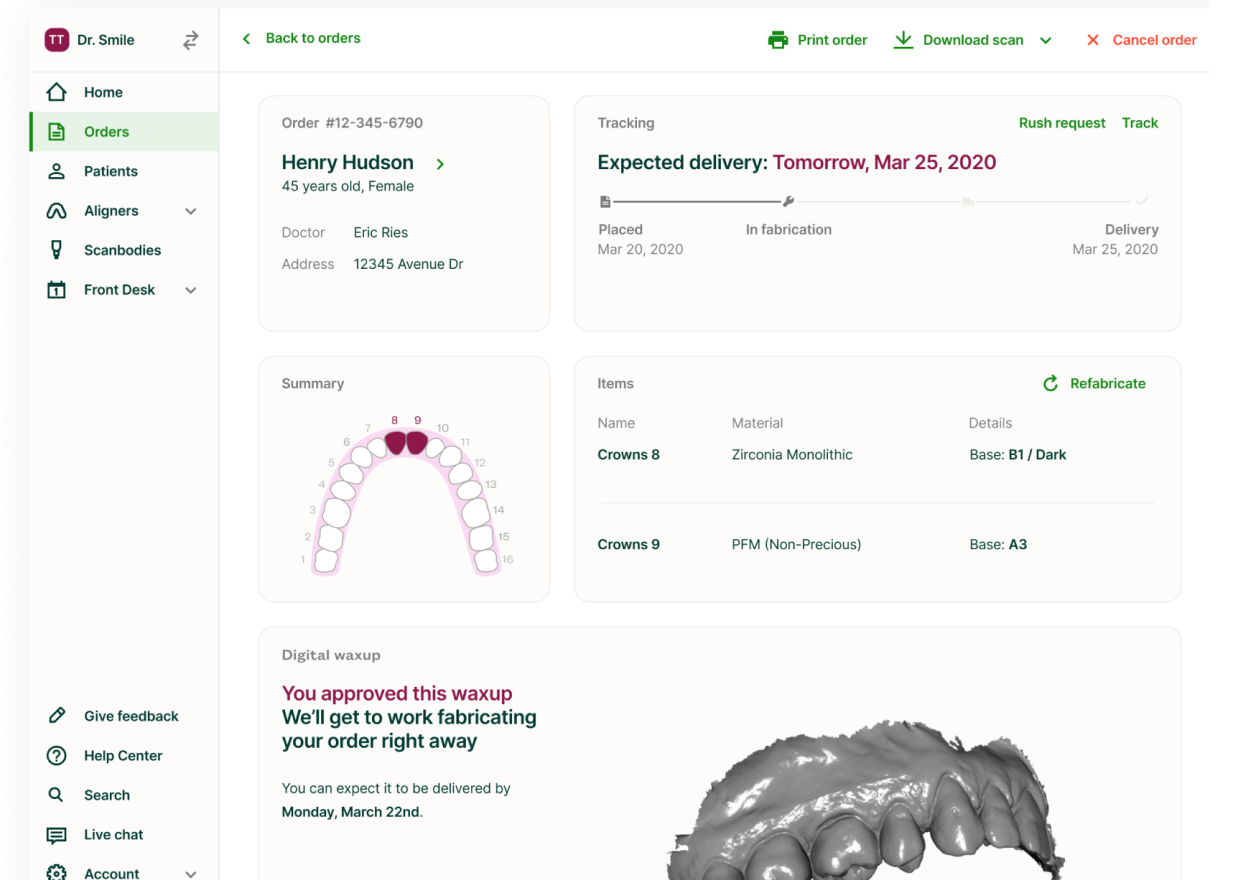Click the Print order button
The image size is (1256, 880).
tap(817, 40)
